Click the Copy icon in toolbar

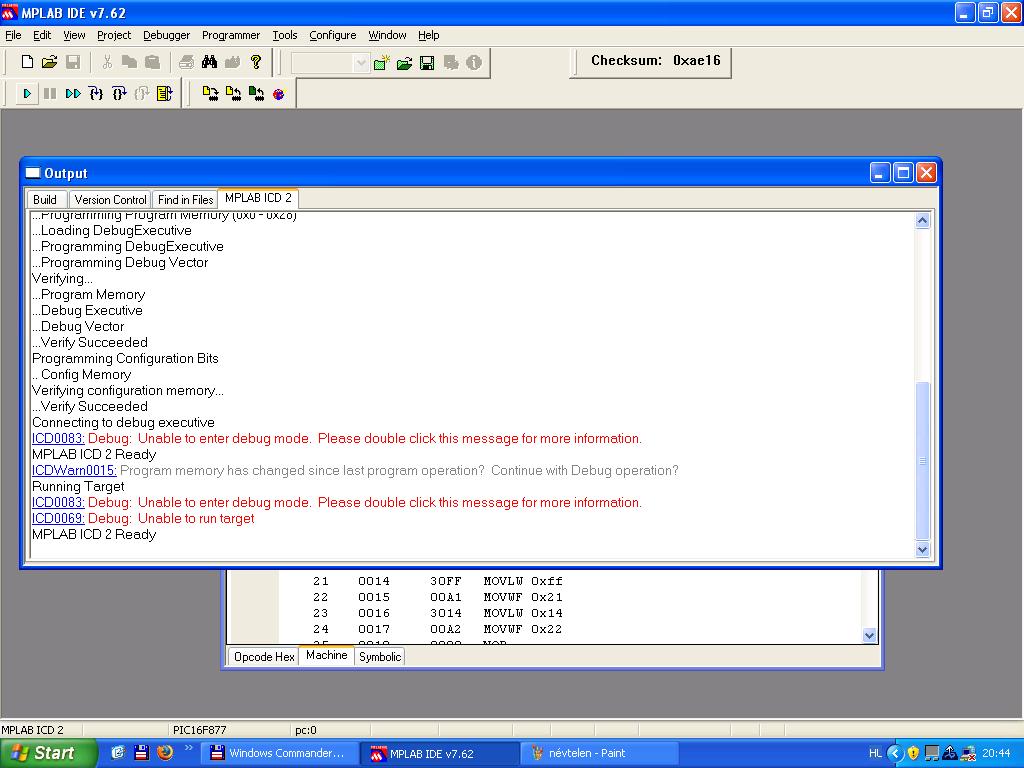(x=129, y=62)
